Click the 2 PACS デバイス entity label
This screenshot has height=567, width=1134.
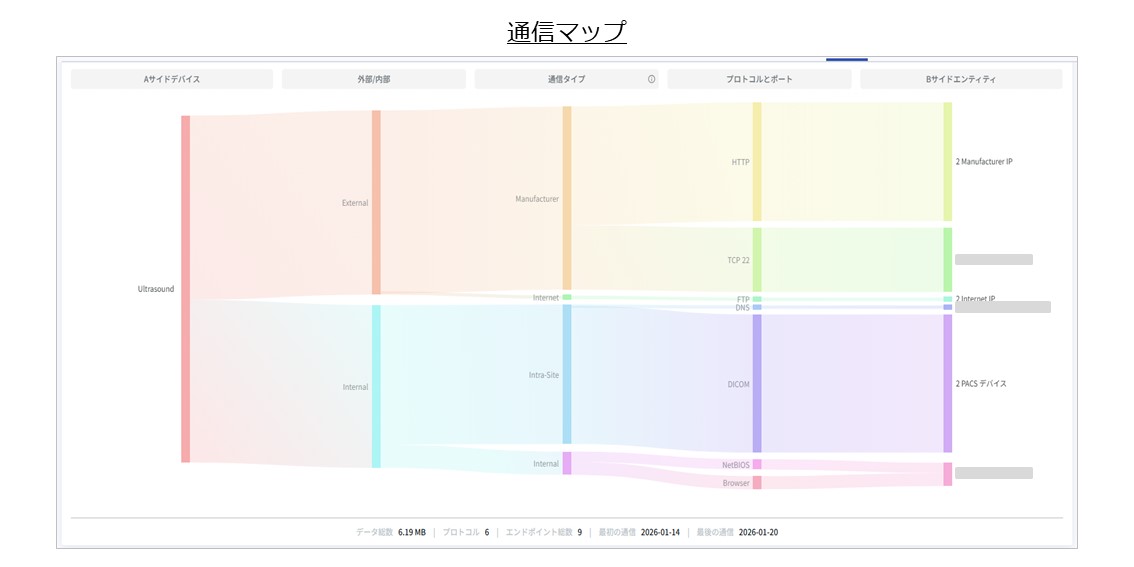tap(981, 384)
